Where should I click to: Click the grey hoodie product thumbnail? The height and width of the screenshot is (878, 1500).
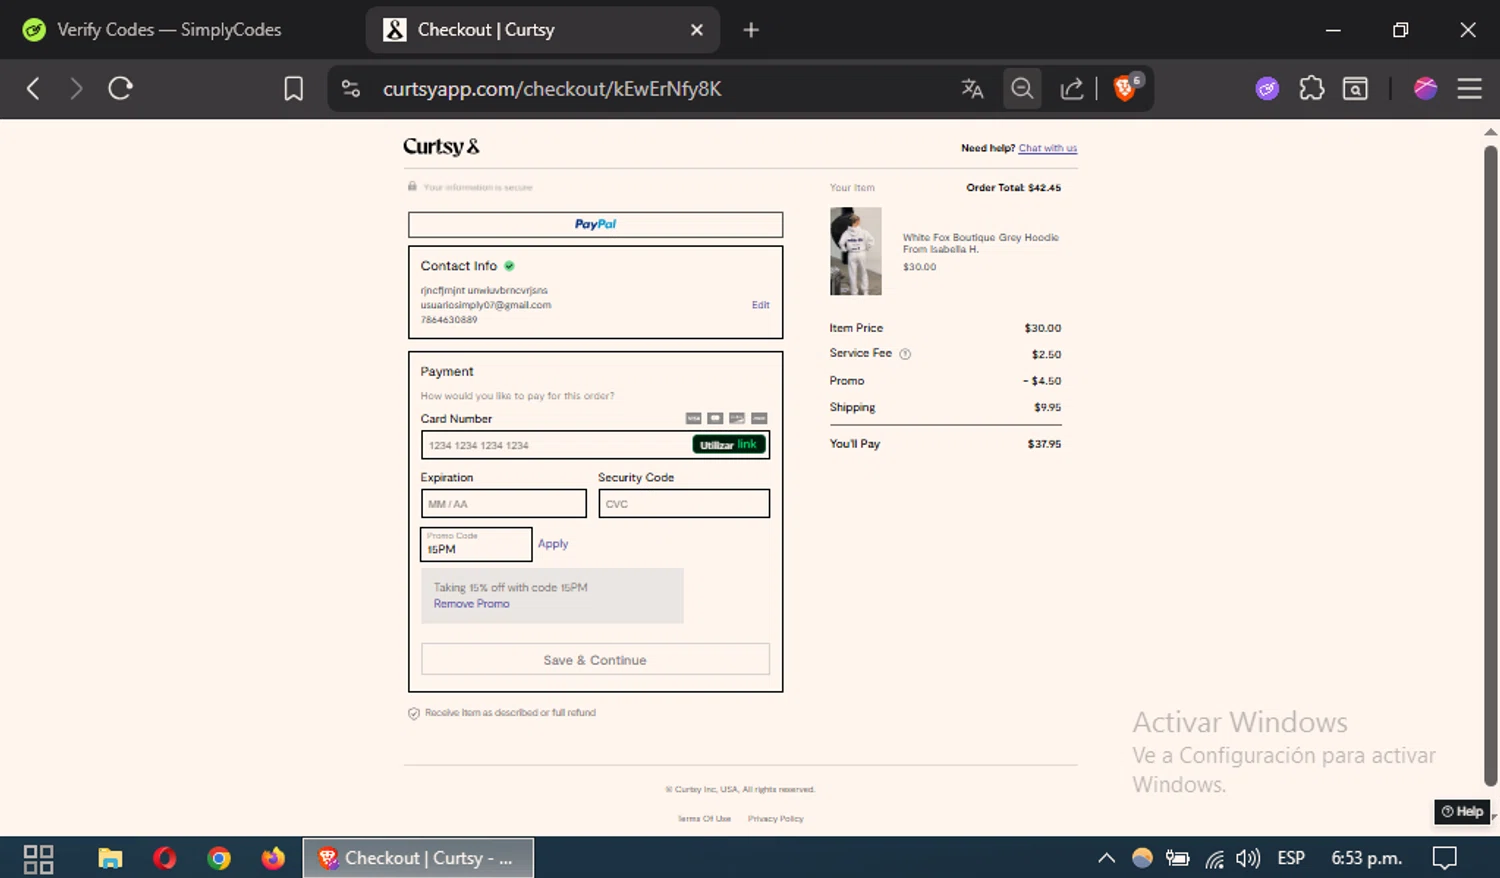coord(856,251)
